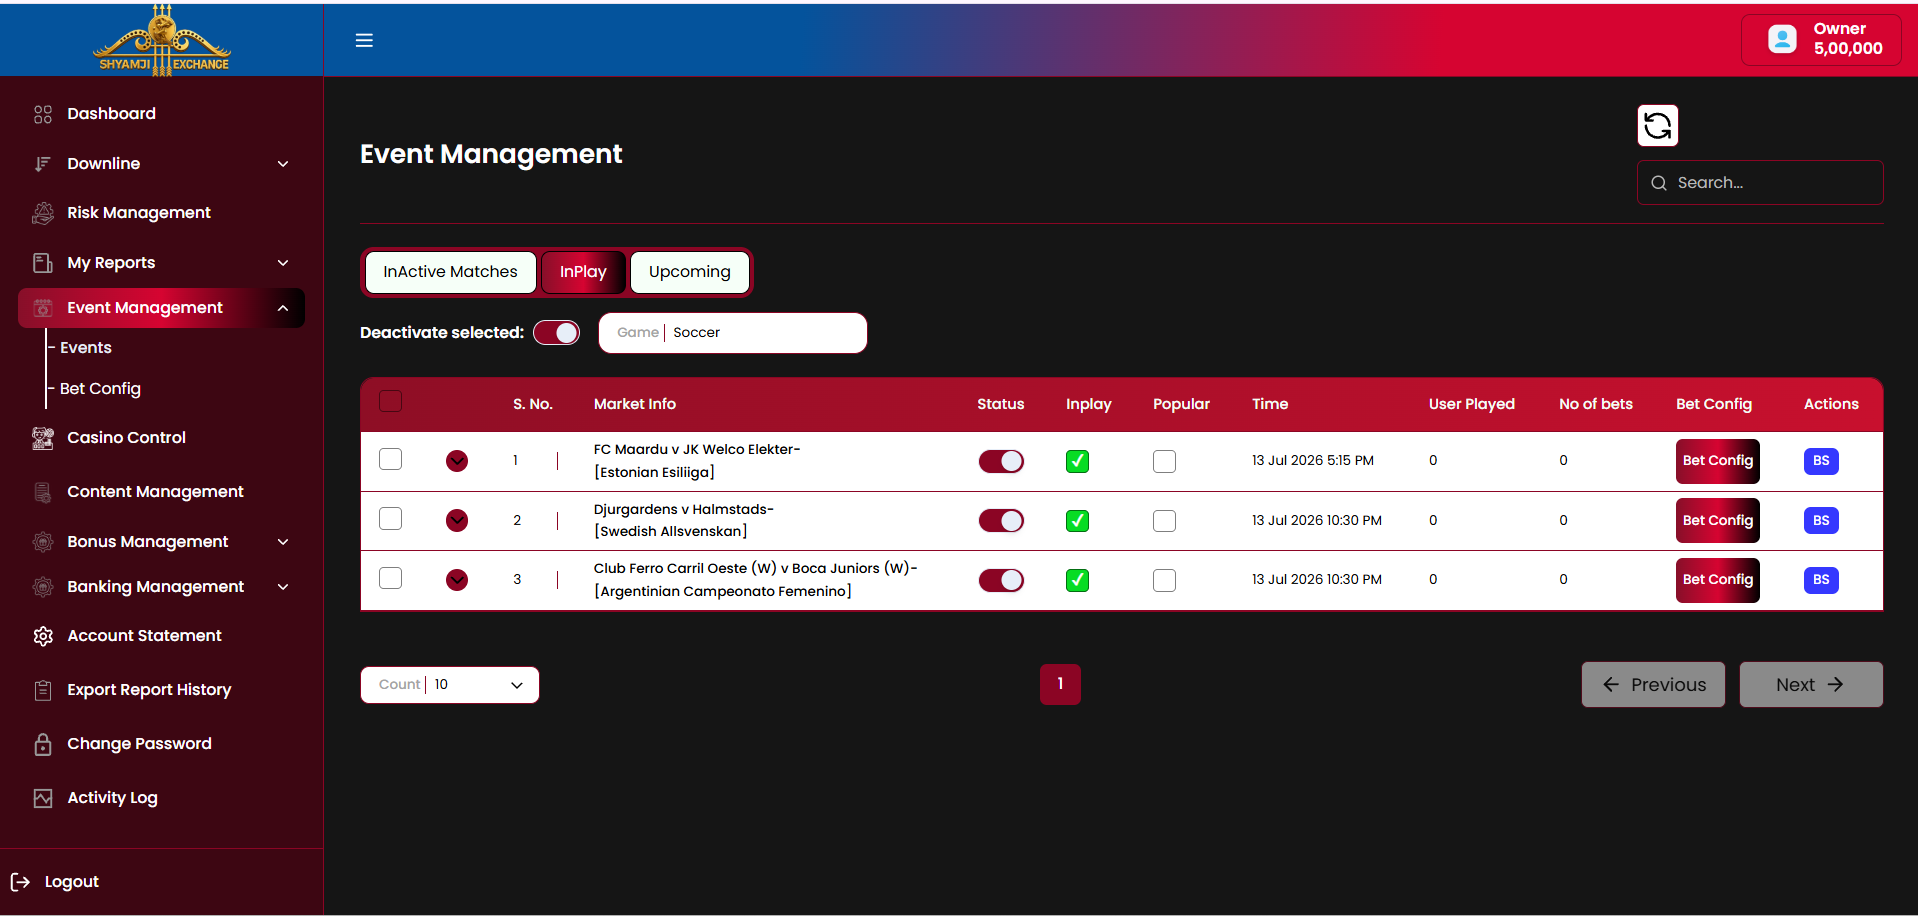
Task: Expand row details for FC Maardu match
Action: [x=457, y=461]
